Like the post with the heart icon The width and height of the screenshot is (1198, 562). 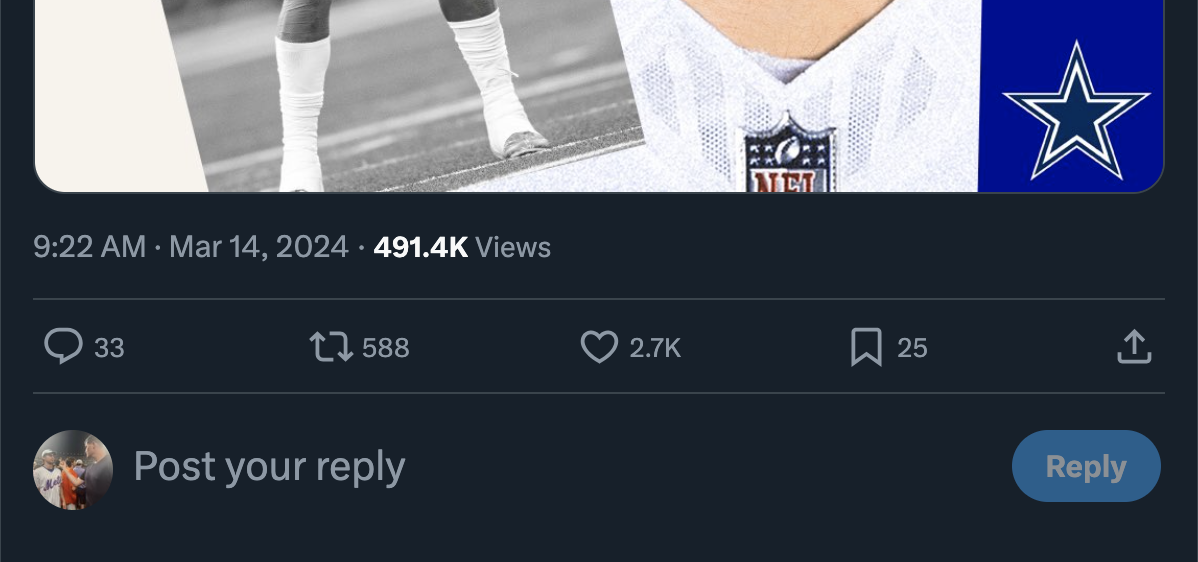599,347
